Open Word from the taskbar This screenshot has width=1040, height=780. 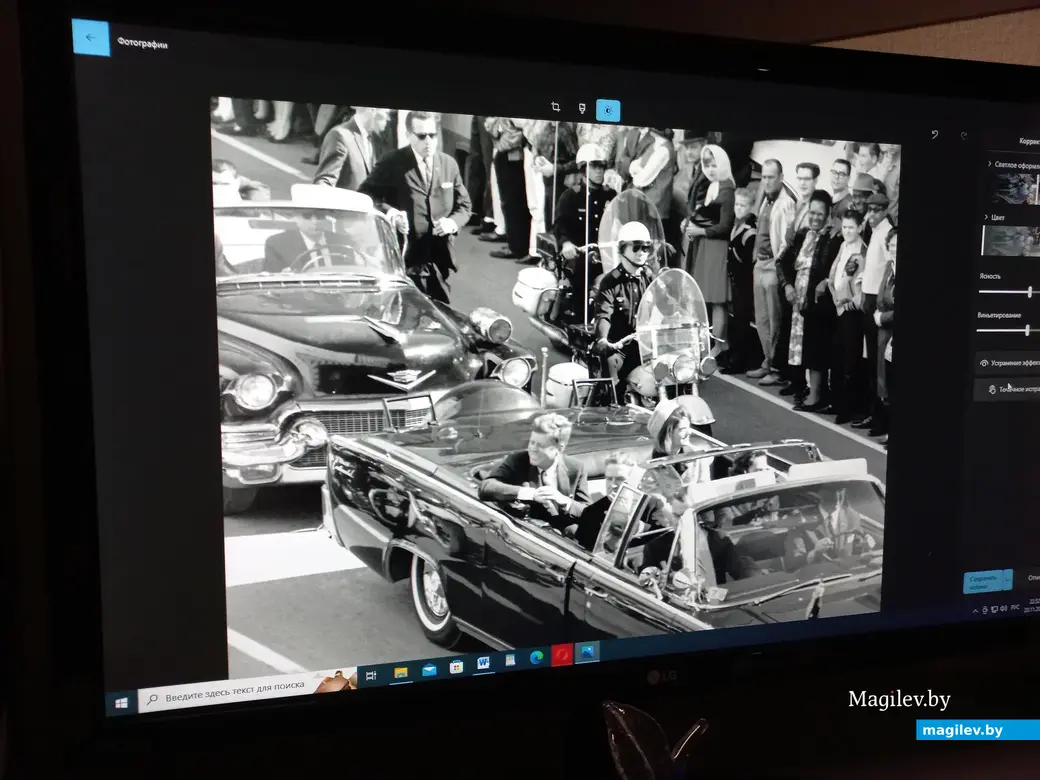point(484,662)
